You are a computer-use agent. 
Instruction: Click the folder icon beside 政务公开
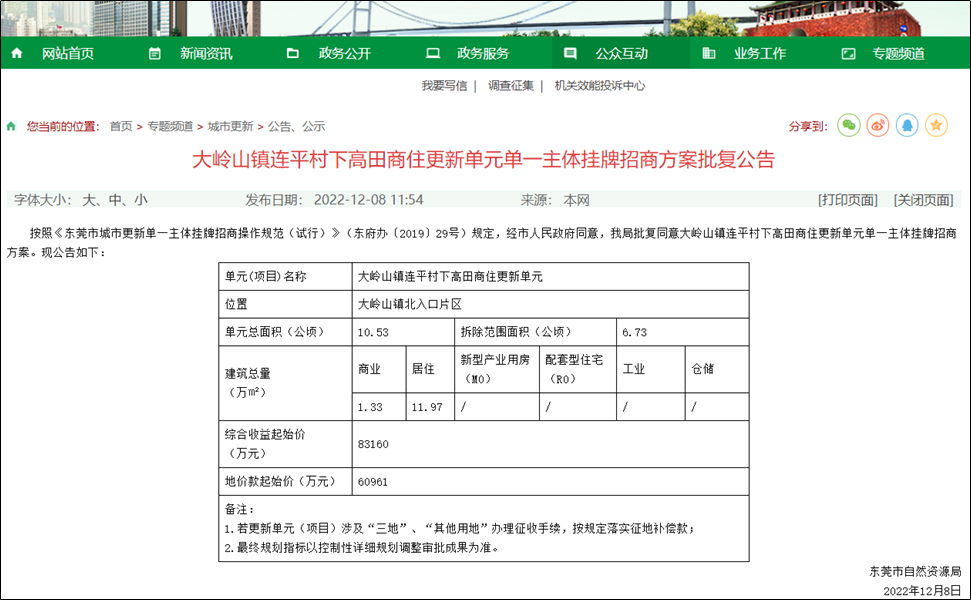point(293,53)
